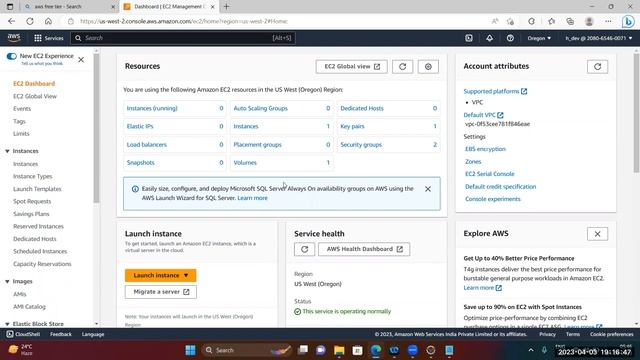
Task: Click the Migrate a server button
Action: (161, 292)
